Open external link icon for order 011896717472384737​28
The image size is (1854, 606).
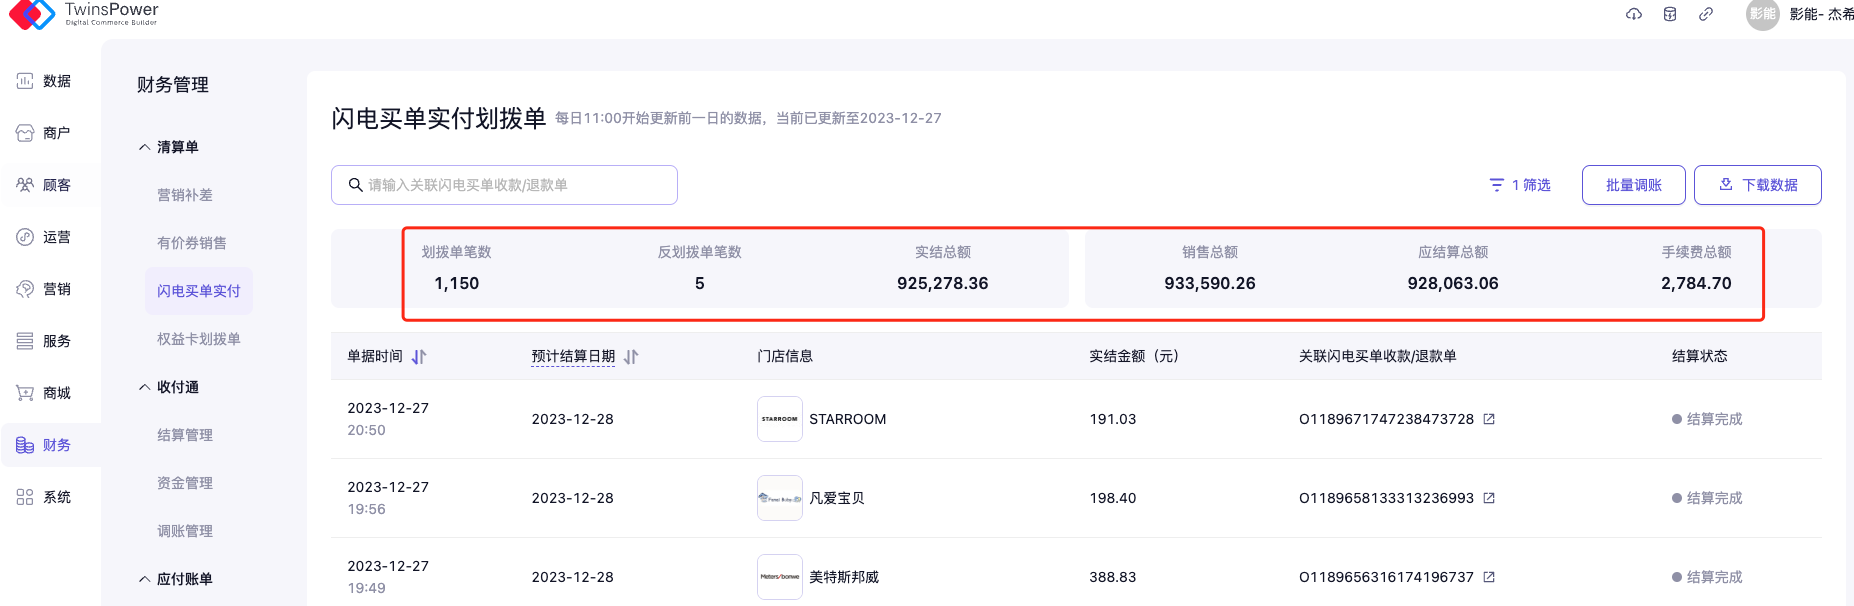1489,419
